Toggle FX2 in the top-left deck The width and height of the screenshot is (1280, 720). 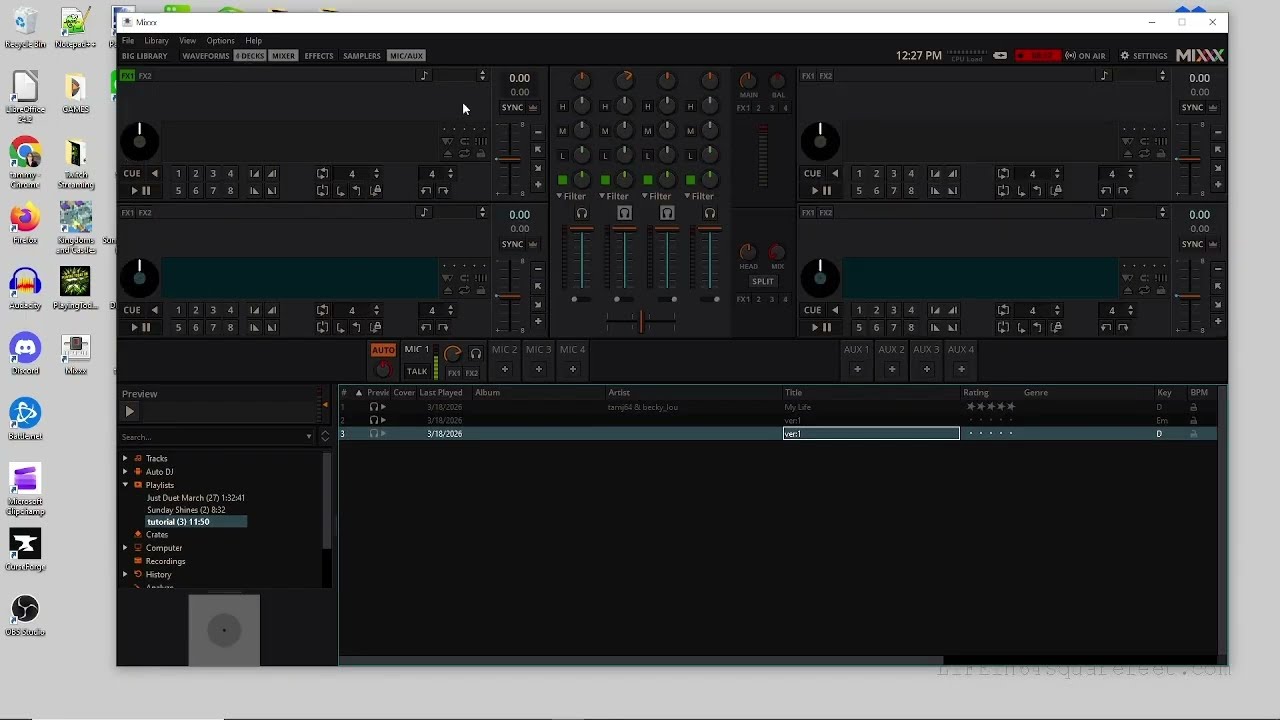[x=145, y=76]
